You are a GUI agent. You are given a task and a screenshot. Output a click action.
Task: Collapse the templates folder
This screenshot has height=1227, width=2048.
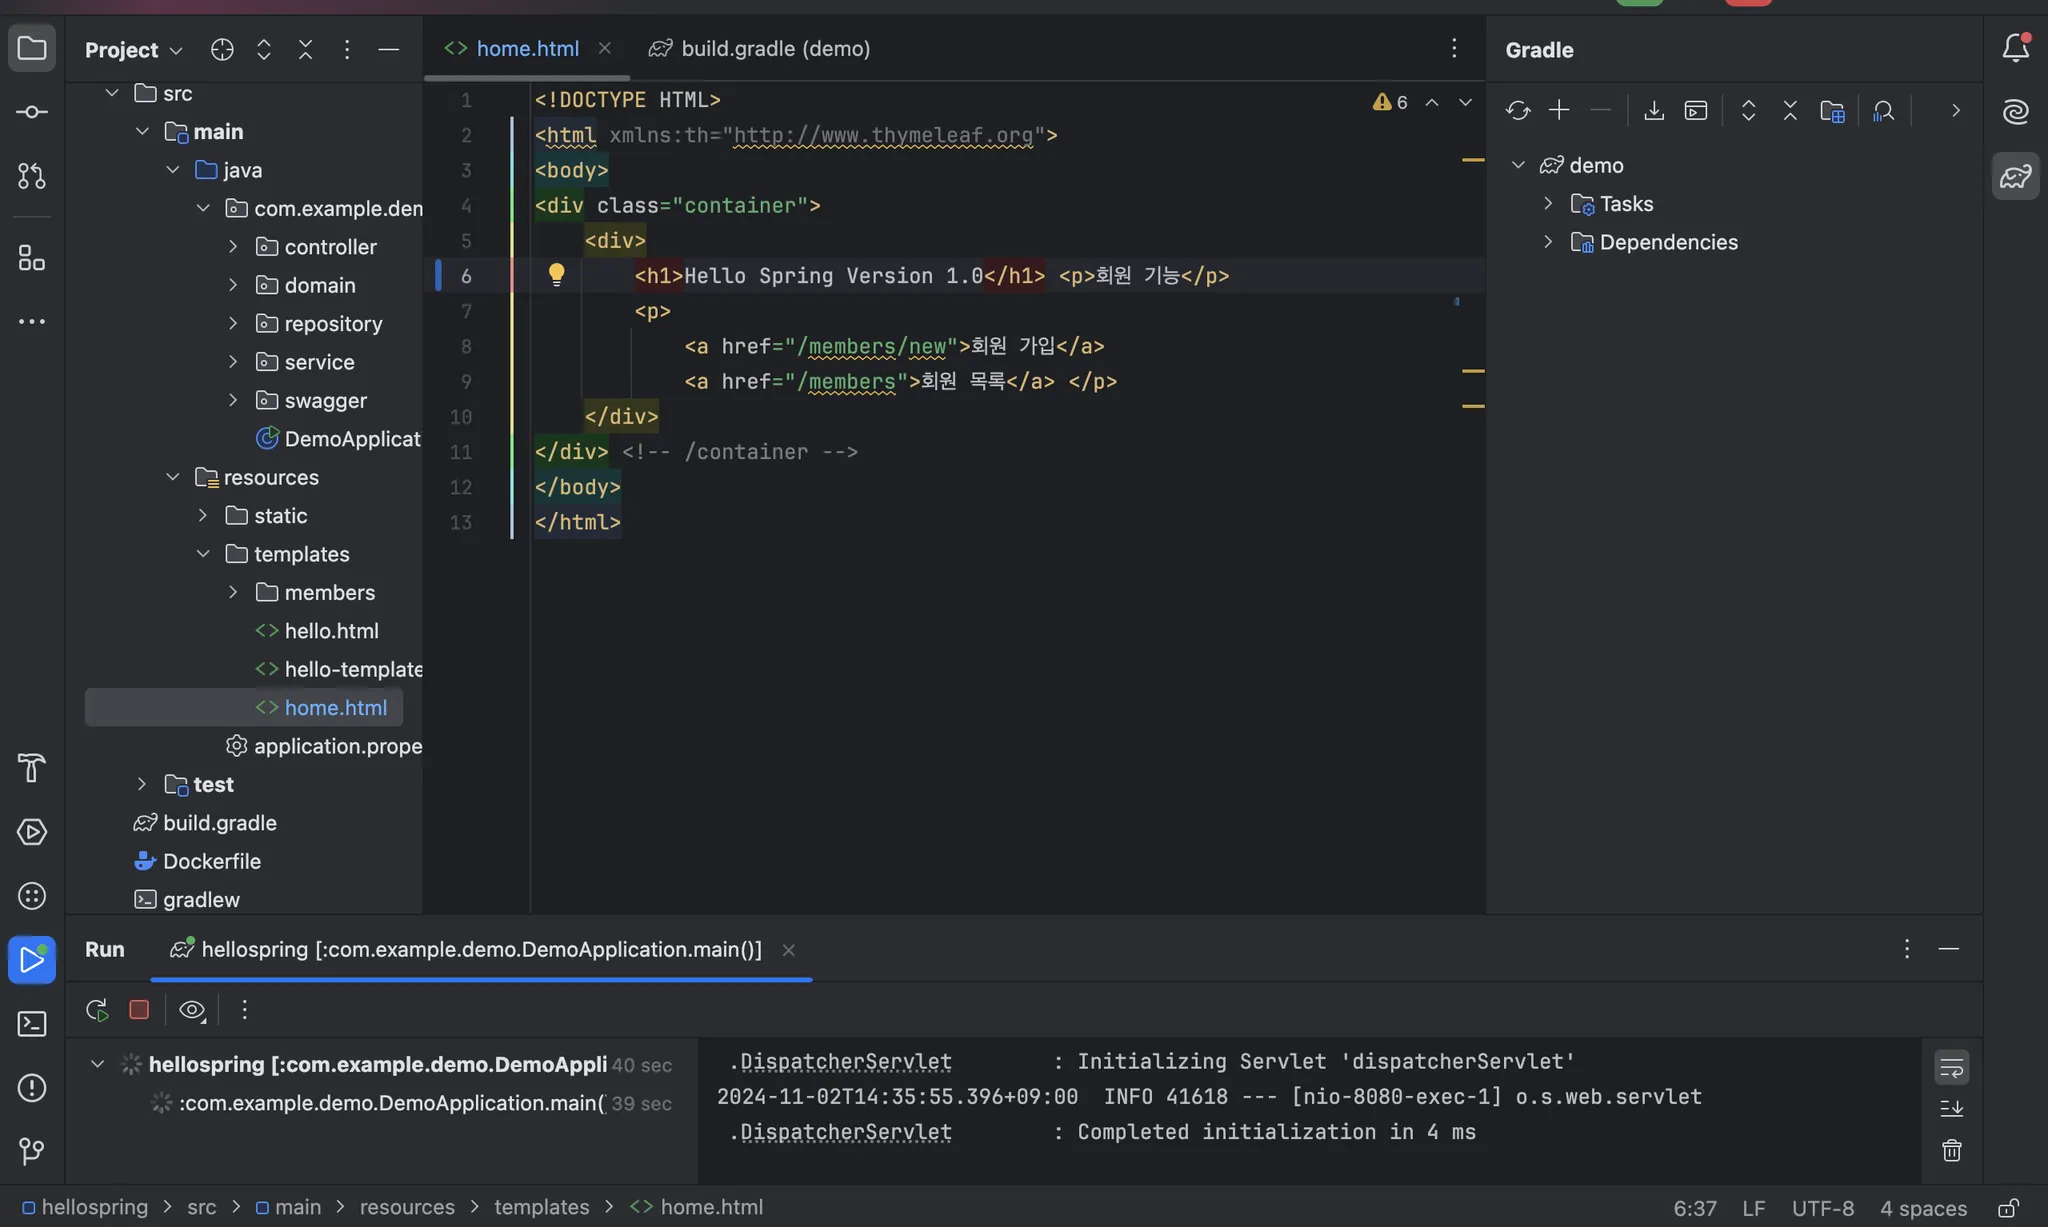203,554
